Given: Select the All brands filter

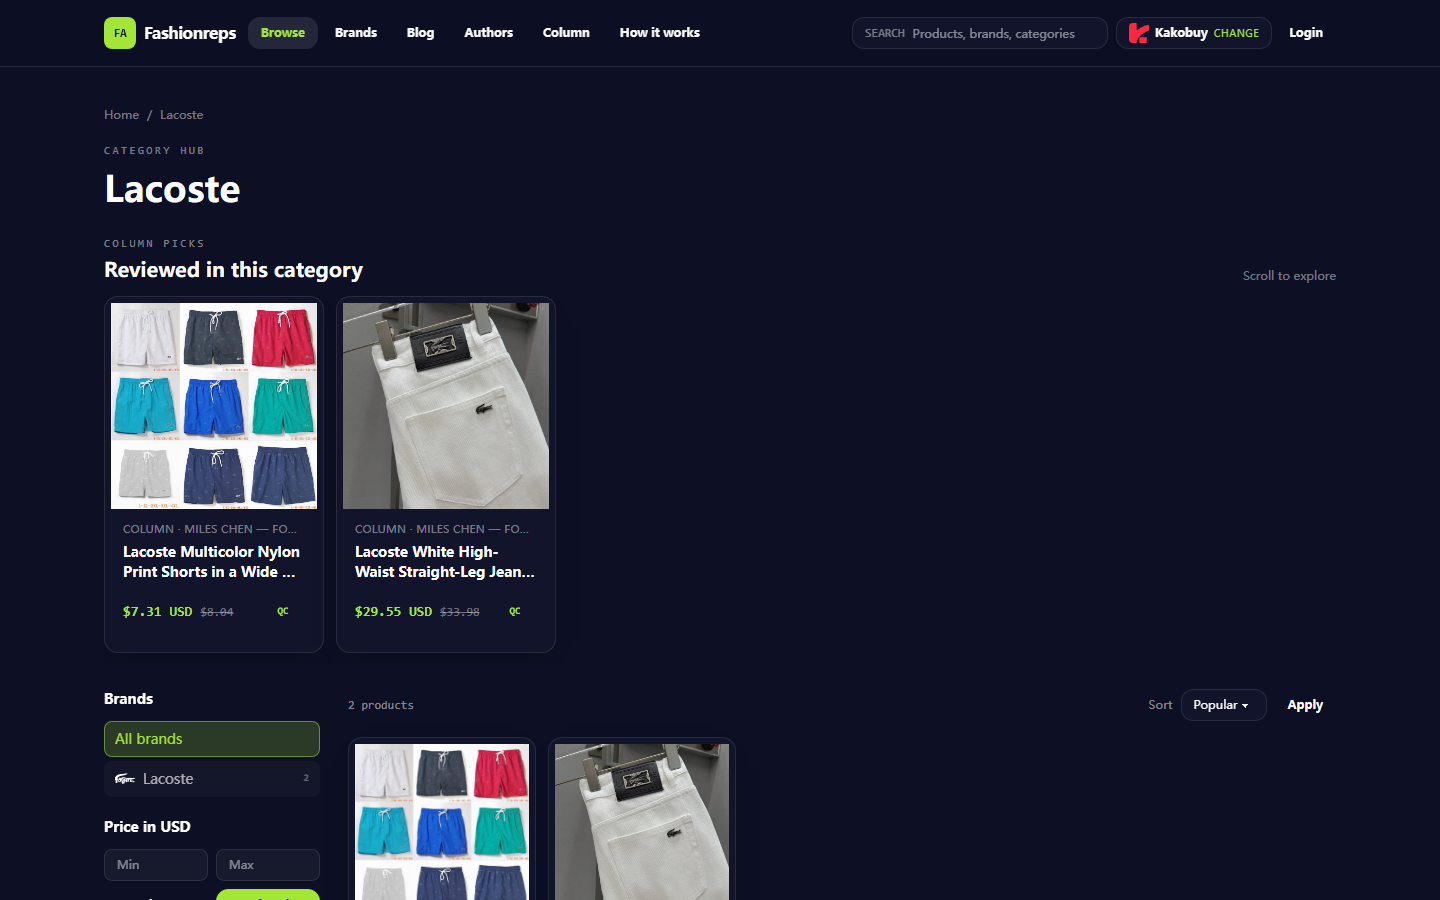Looking at the screenshot, I should tap(212, 739).
